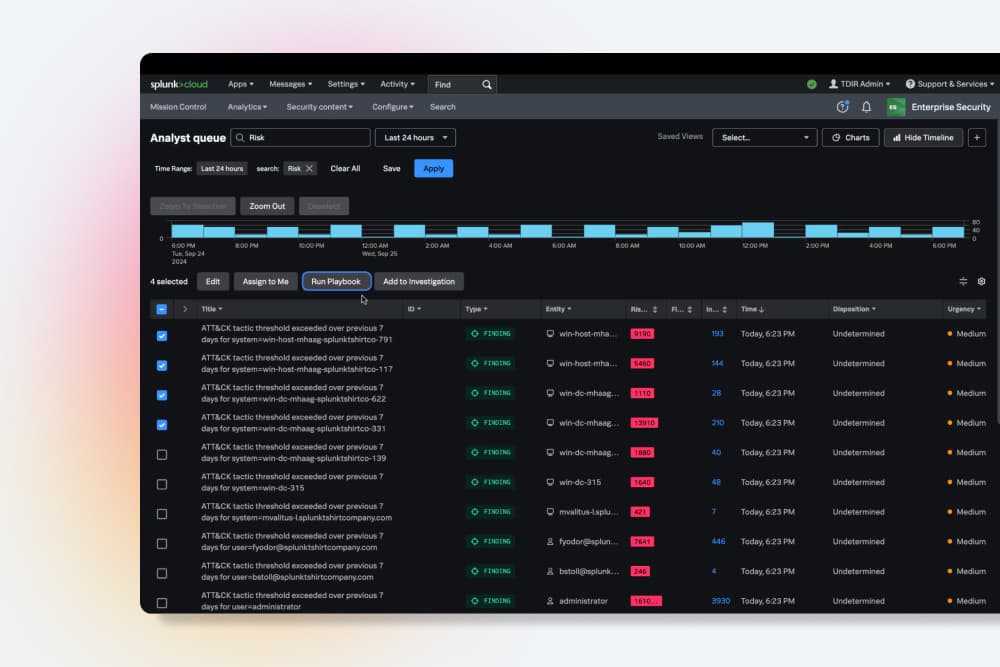The width and height of the screenshot is (1000, 667).
Task: Select all findings via header checkbox
Action: coord(161,308)
